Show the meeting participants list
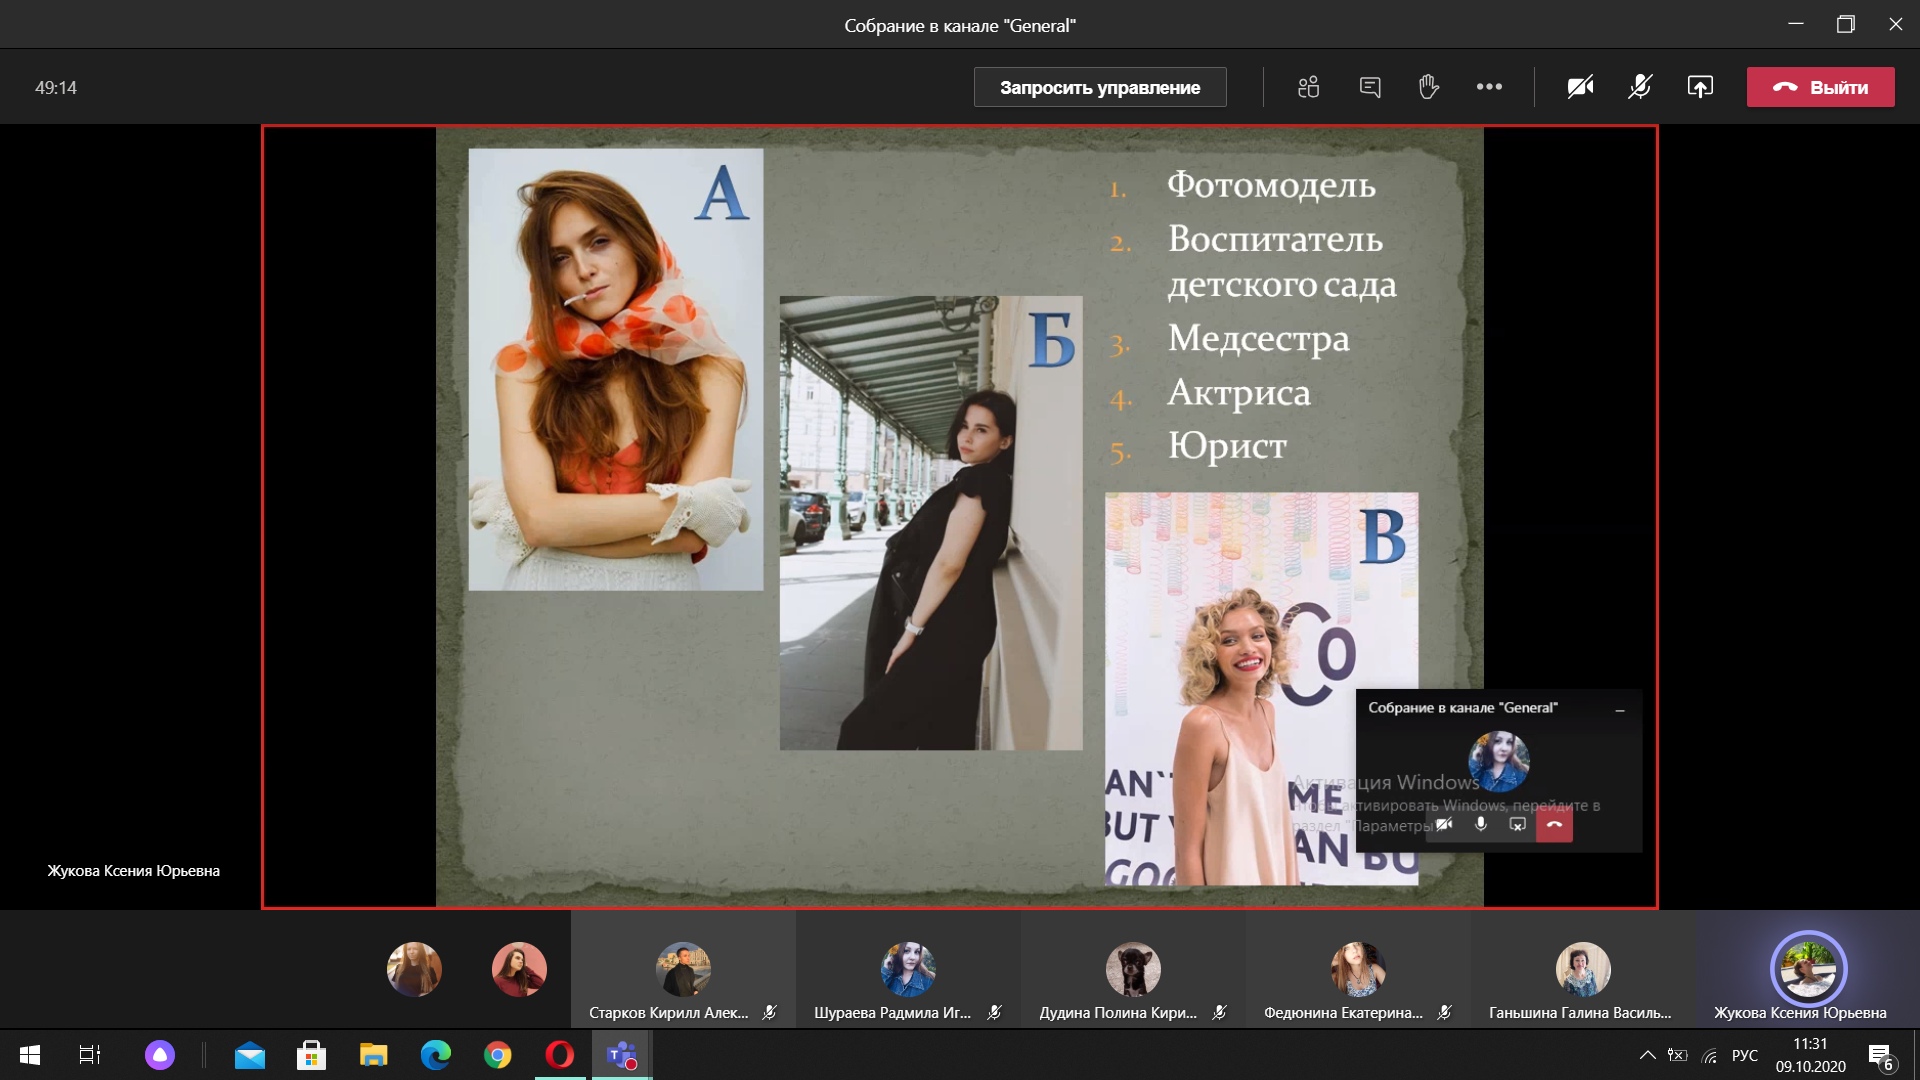The height and width of the screenshot is (1080, 1920). pos(1308,87)
